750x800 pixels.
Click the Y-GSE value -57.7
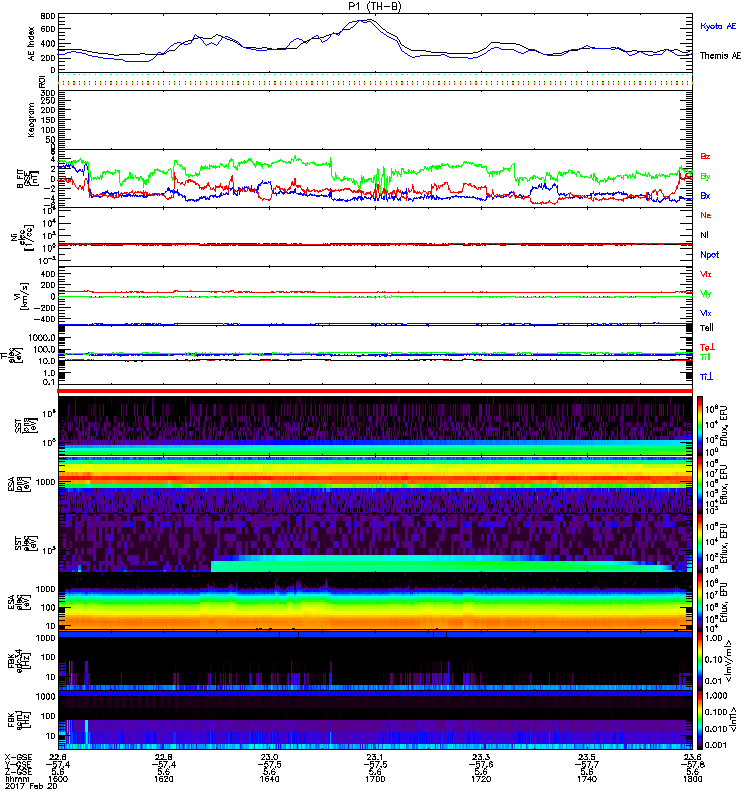[x=587, y=765]
